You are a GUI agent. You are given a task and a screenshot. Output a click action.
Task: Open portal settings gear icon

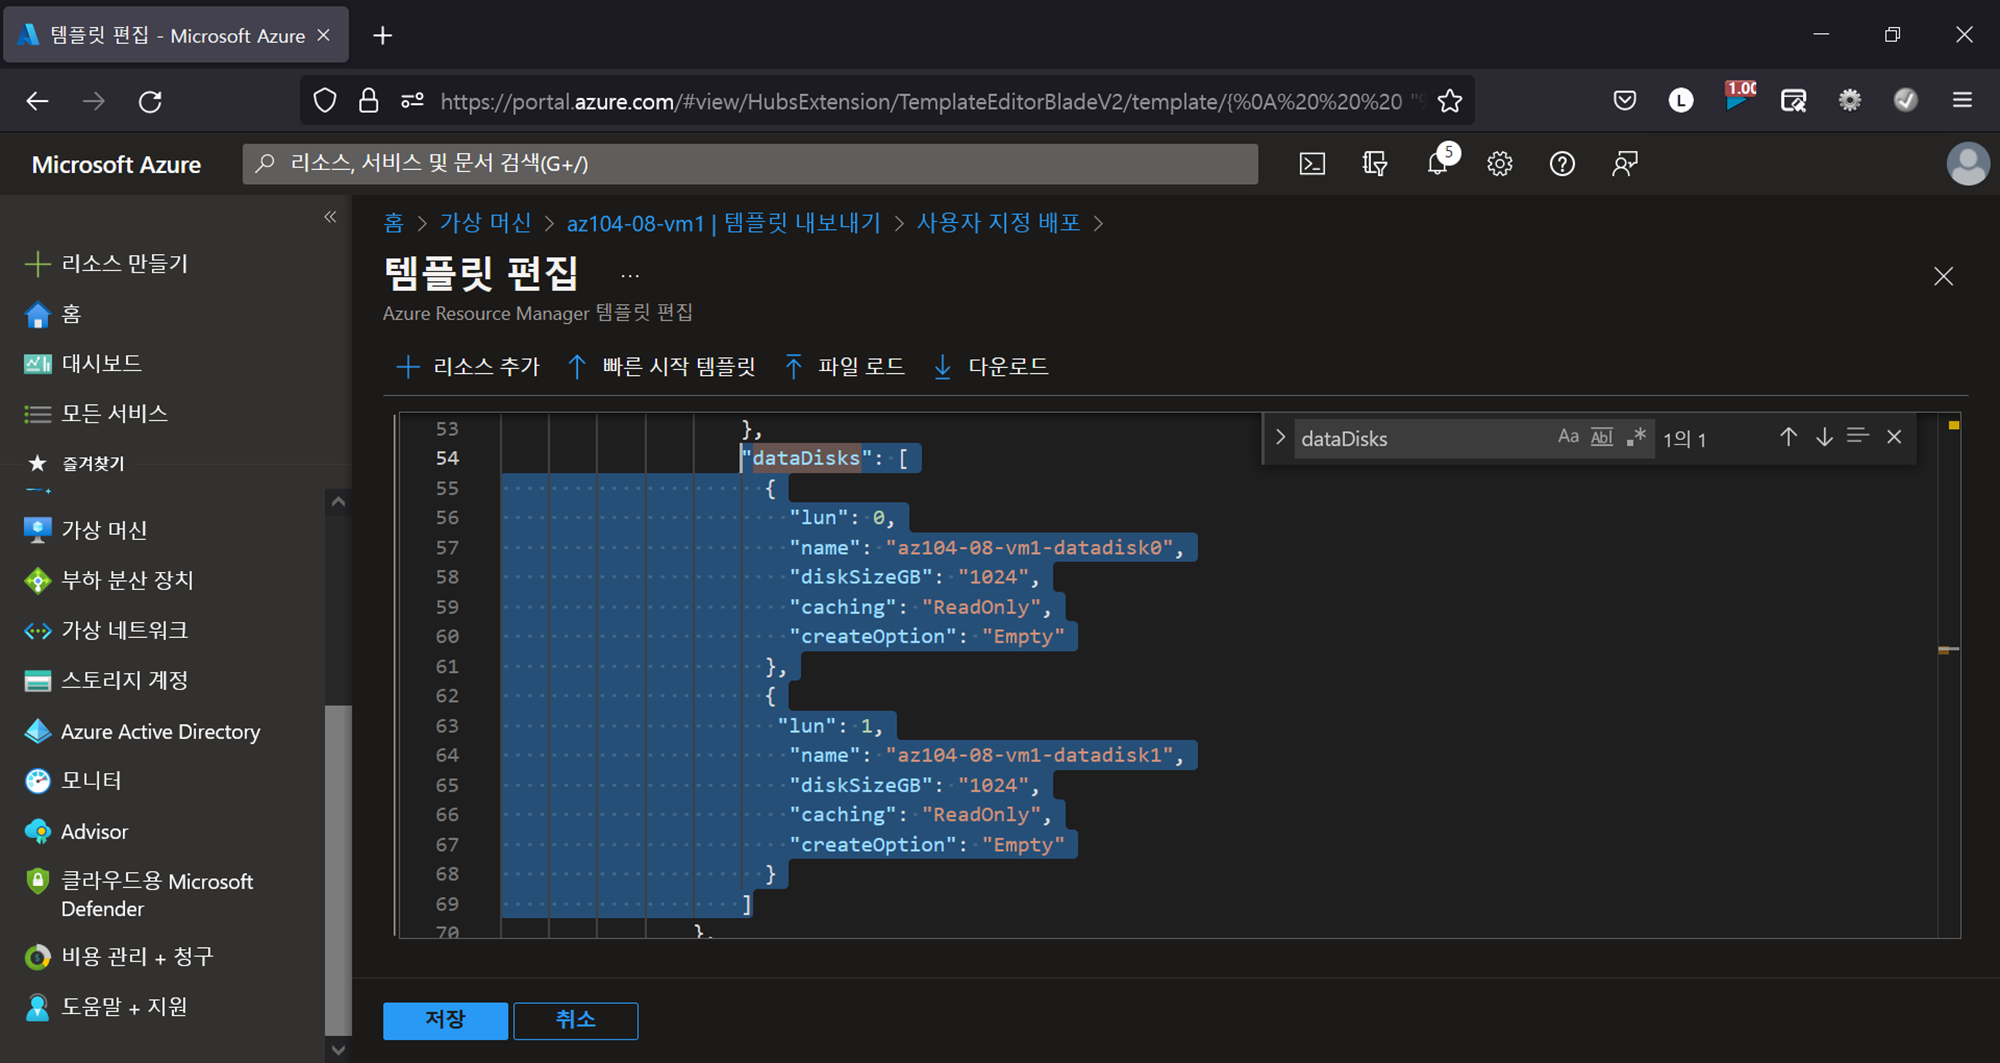coord(1500,164)
